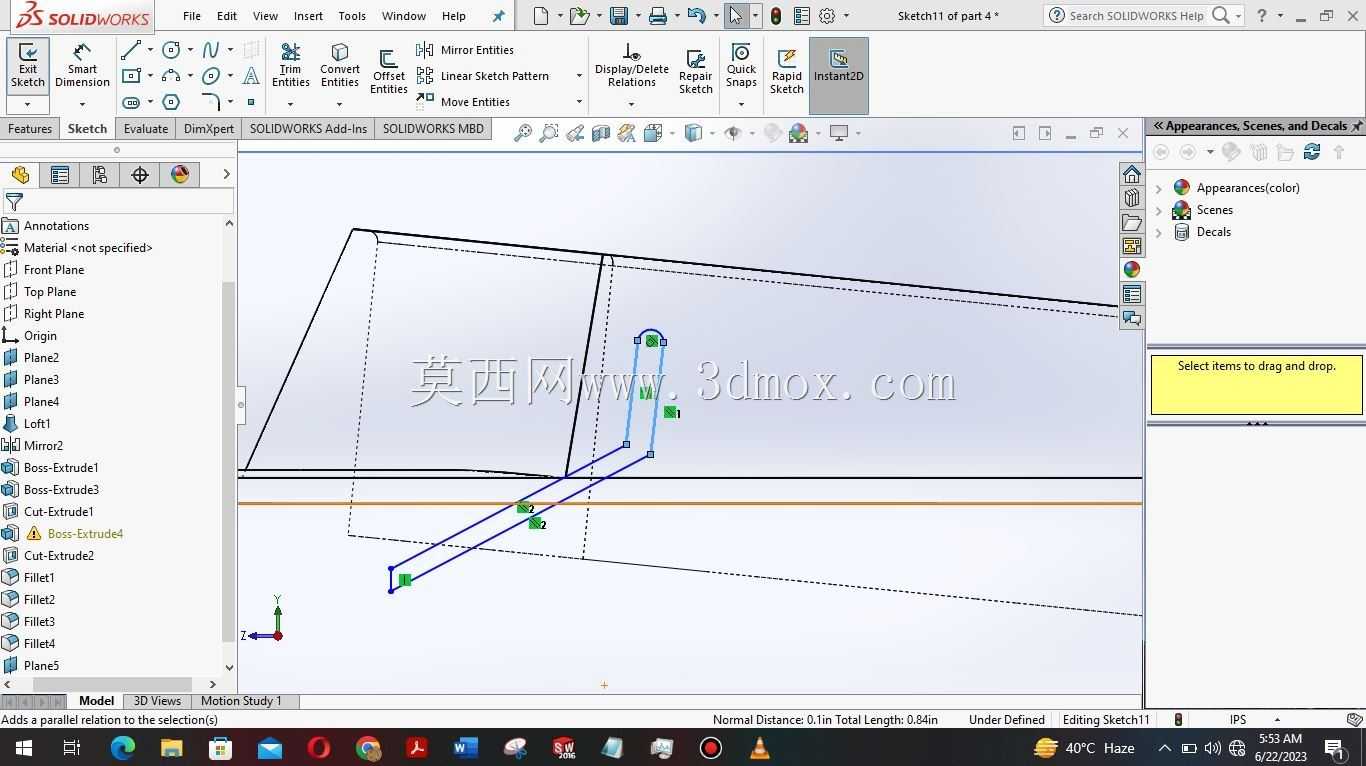Viewport: 1366px width, 766px height.
Task: Open the Tools menu
Action: click(x=352, y=16)
